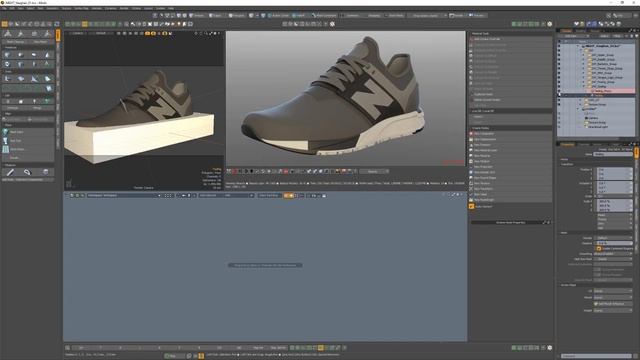The height and width of the screenshot is (360, 640).
Task: Toggle the first orange button in lower viewport toolbar
Action: 286,196
